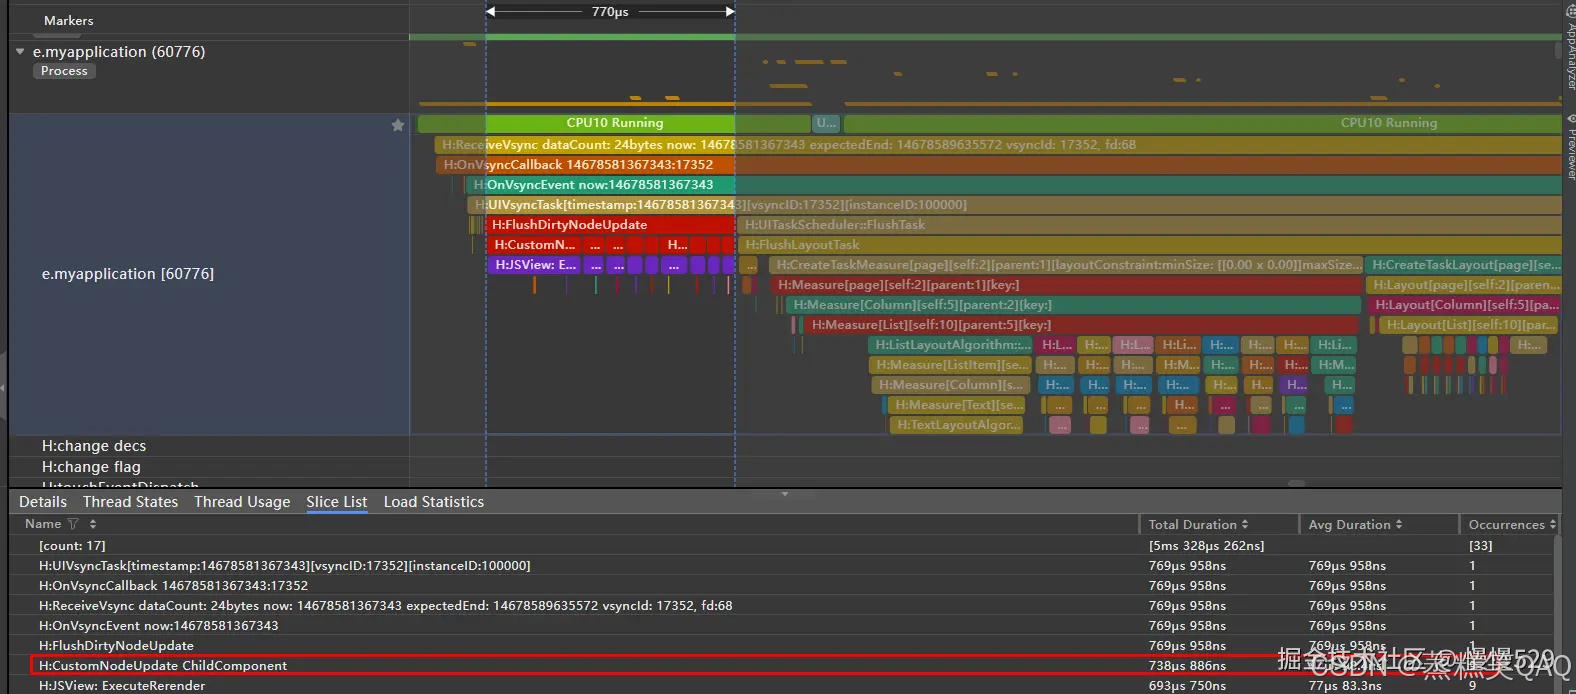Click the [33] occurrences total cell
The width and height of the screenshot is (1576, 694).
(x=1480, y=546)
